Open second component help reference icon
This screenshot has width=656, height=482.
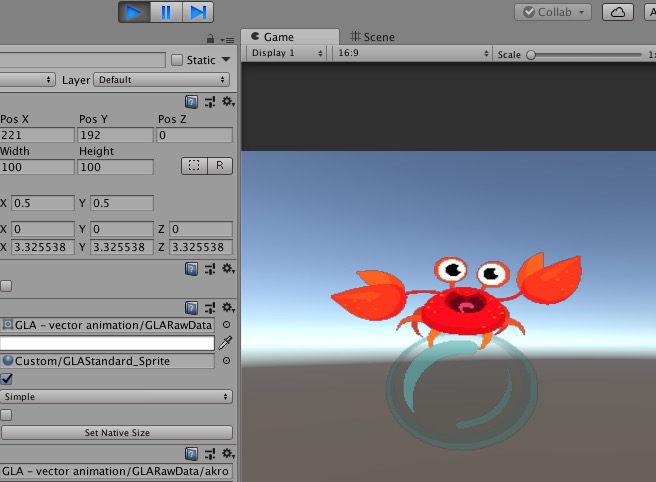(191, 269)
